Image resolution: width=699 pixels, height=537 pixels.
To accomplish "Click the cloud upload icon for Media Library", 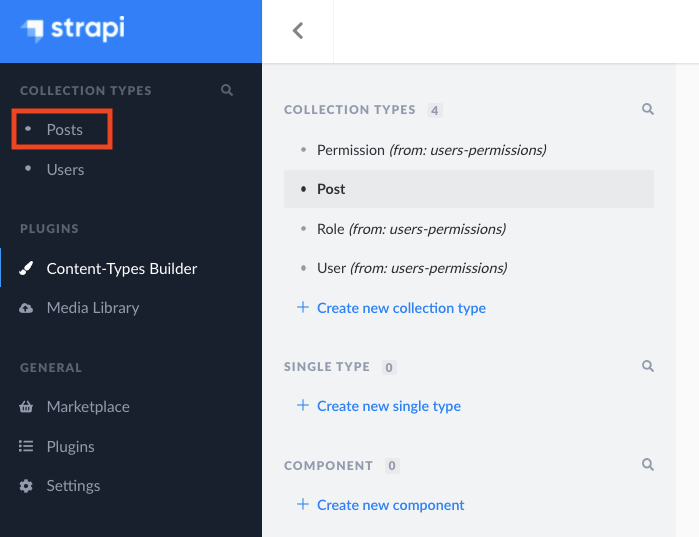I will (x=26, y=308).
